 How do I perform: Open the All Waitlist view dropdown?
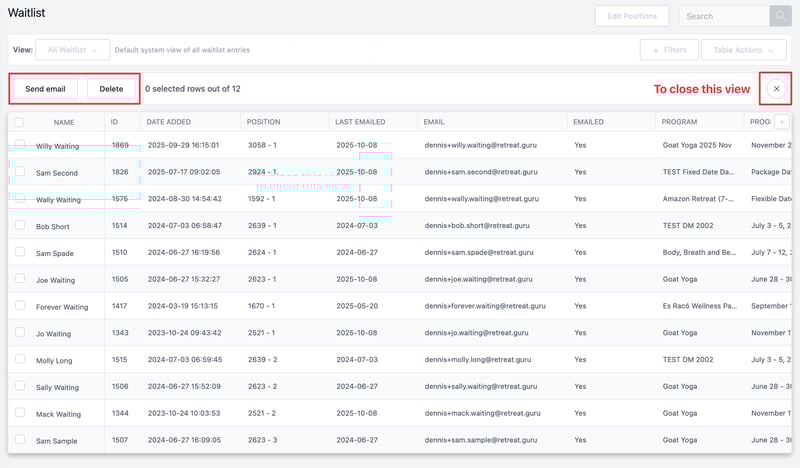click(72, 50)
